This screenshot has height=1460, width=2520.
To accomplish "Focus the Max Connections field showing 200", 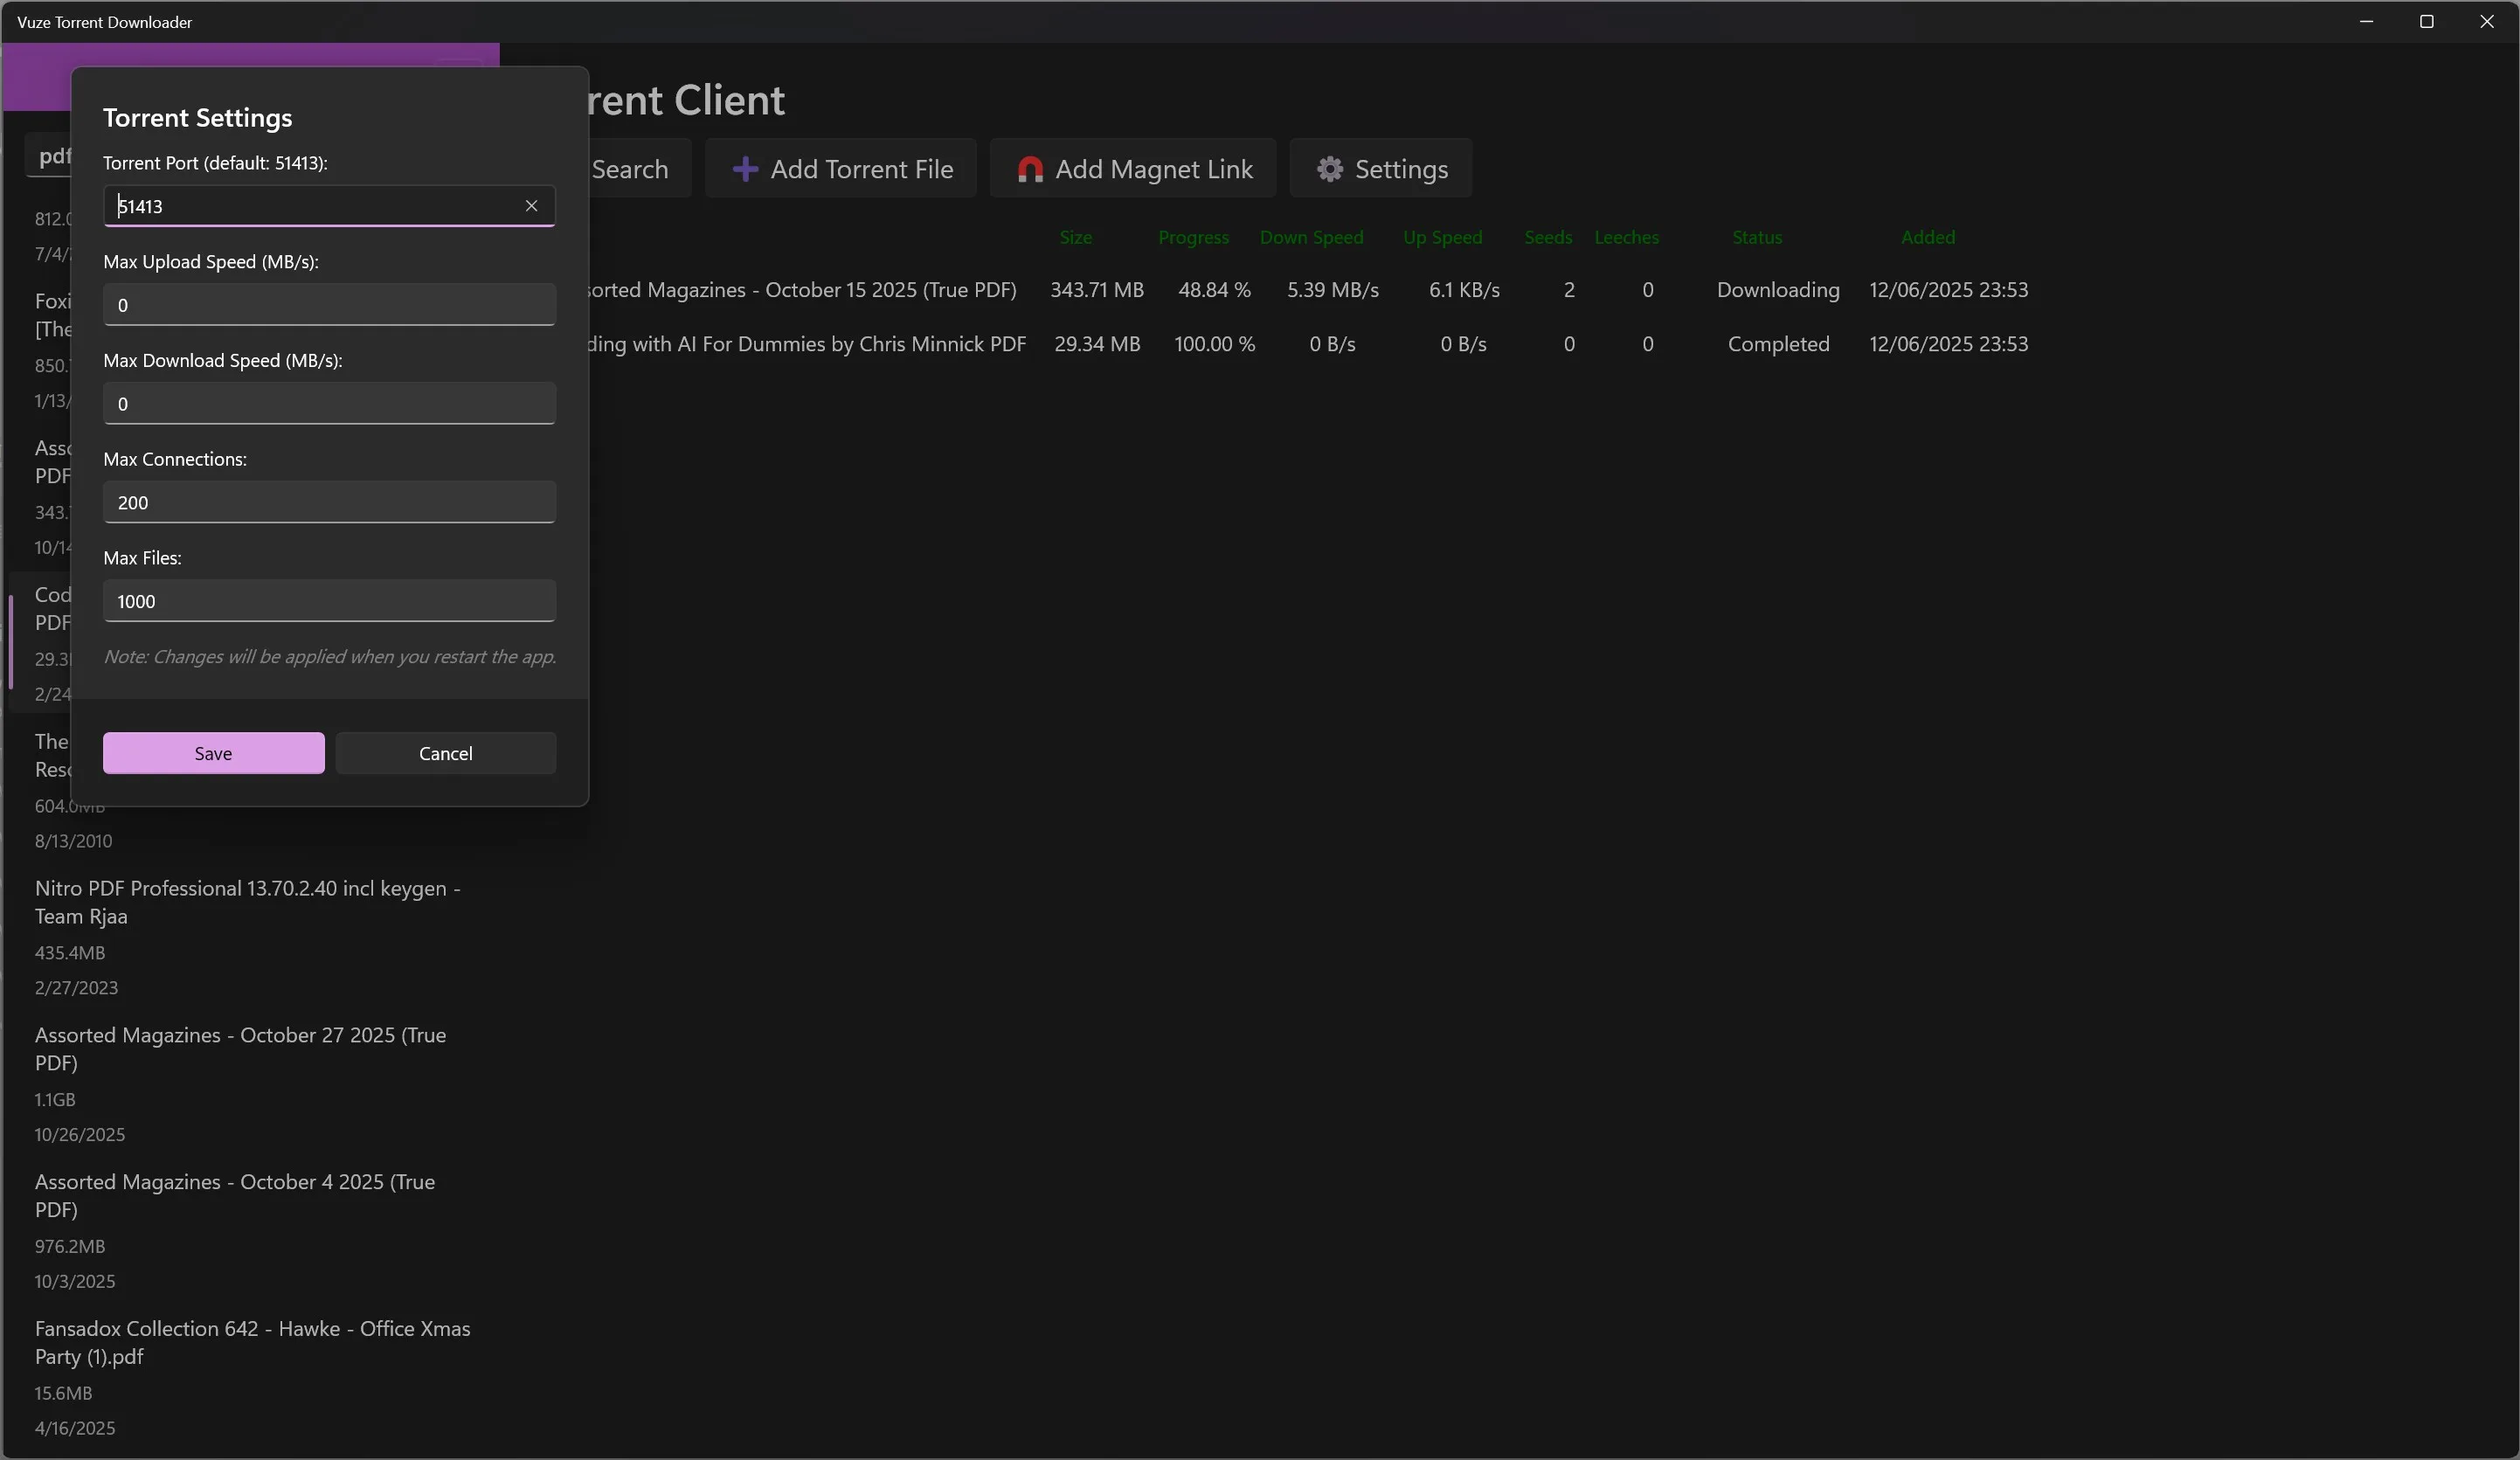I will (329, 502).
